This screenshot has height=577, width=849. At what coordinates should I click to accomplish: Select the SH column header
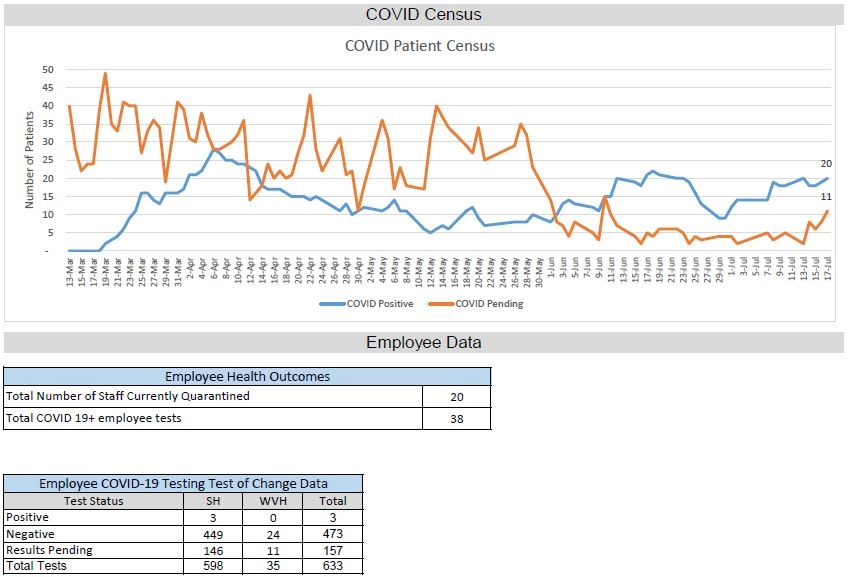coord(211,501)
